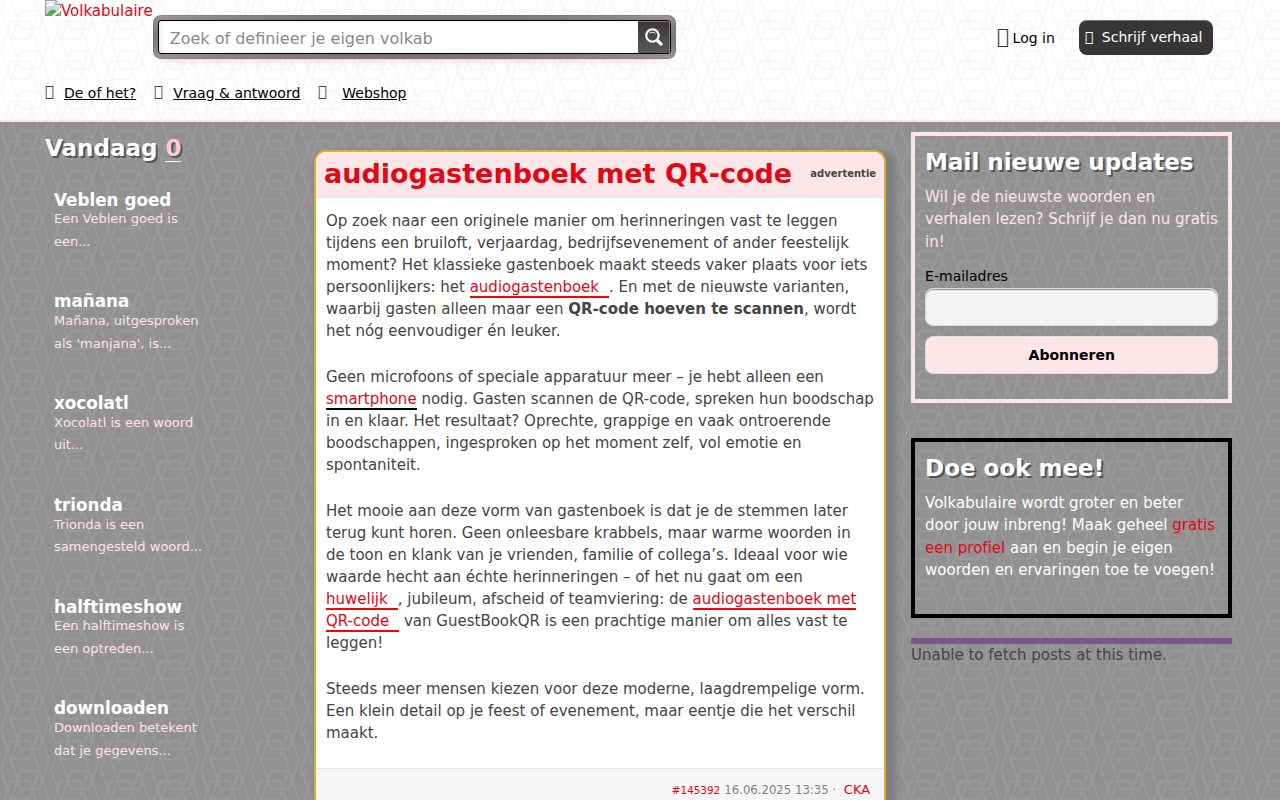Image resolution: width=1280 pixels, height=800 pixels.
Task: Click the post number #145392
Action: pos(696,790)
